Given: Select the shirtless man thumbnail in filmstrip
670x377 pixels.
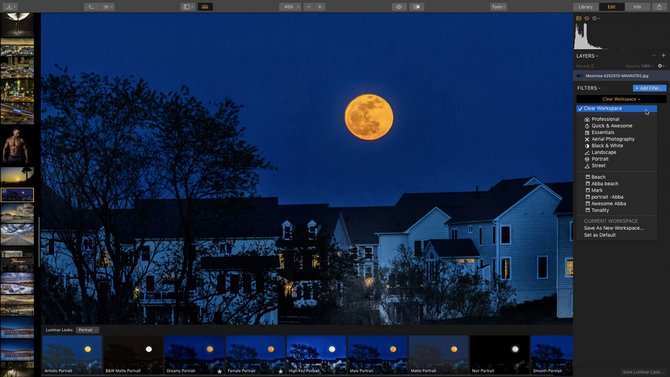Looking at the screenshot, I should click(17, 145).
